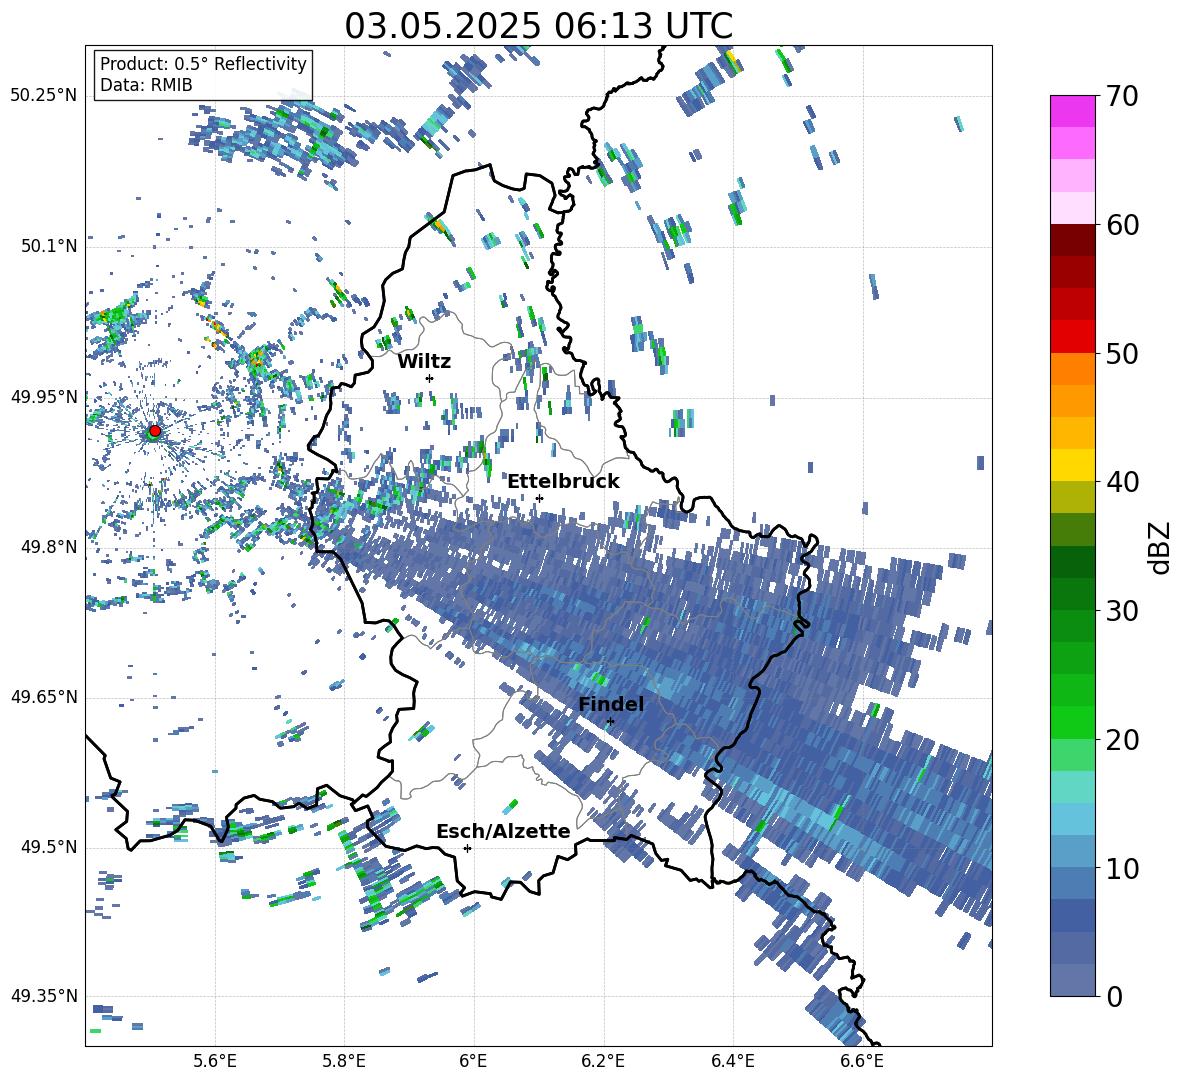The width and height of the screenshot is (1184, 1081).
Task: Select the Wiltz city label
Action: (424, 362)
